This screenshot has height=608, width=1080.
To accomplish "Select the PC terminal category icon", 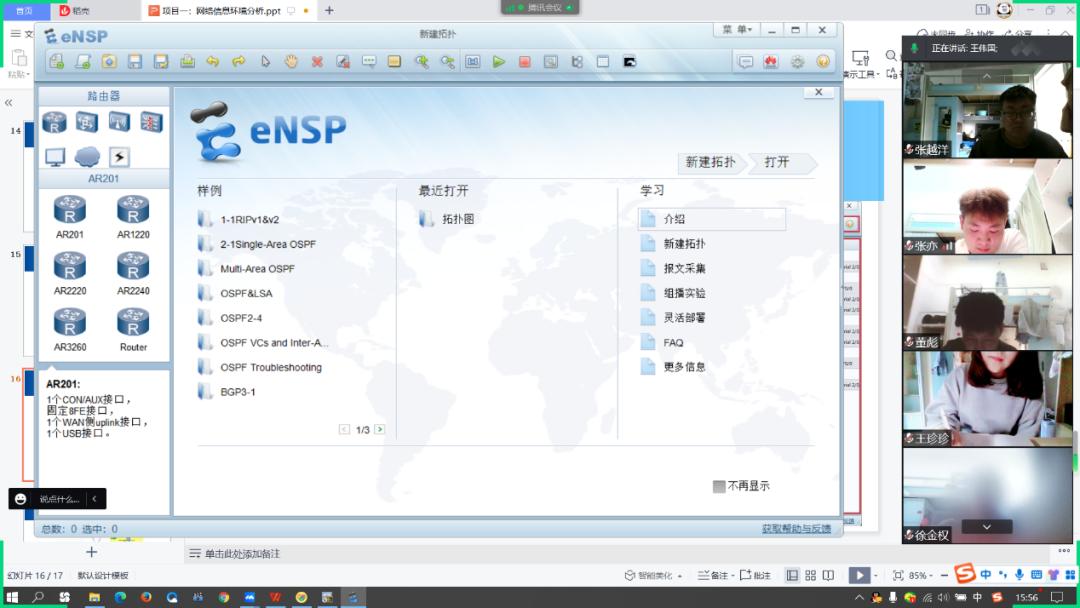I will pyautogui.click(x=54, y=157).
